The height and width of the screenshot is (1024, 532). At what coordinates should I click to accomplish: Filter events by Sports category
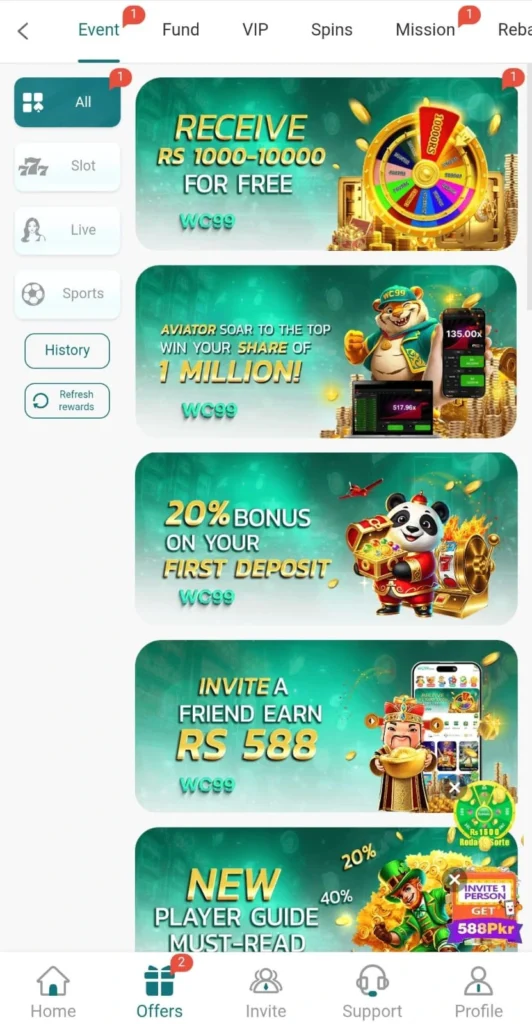[67, 294]
